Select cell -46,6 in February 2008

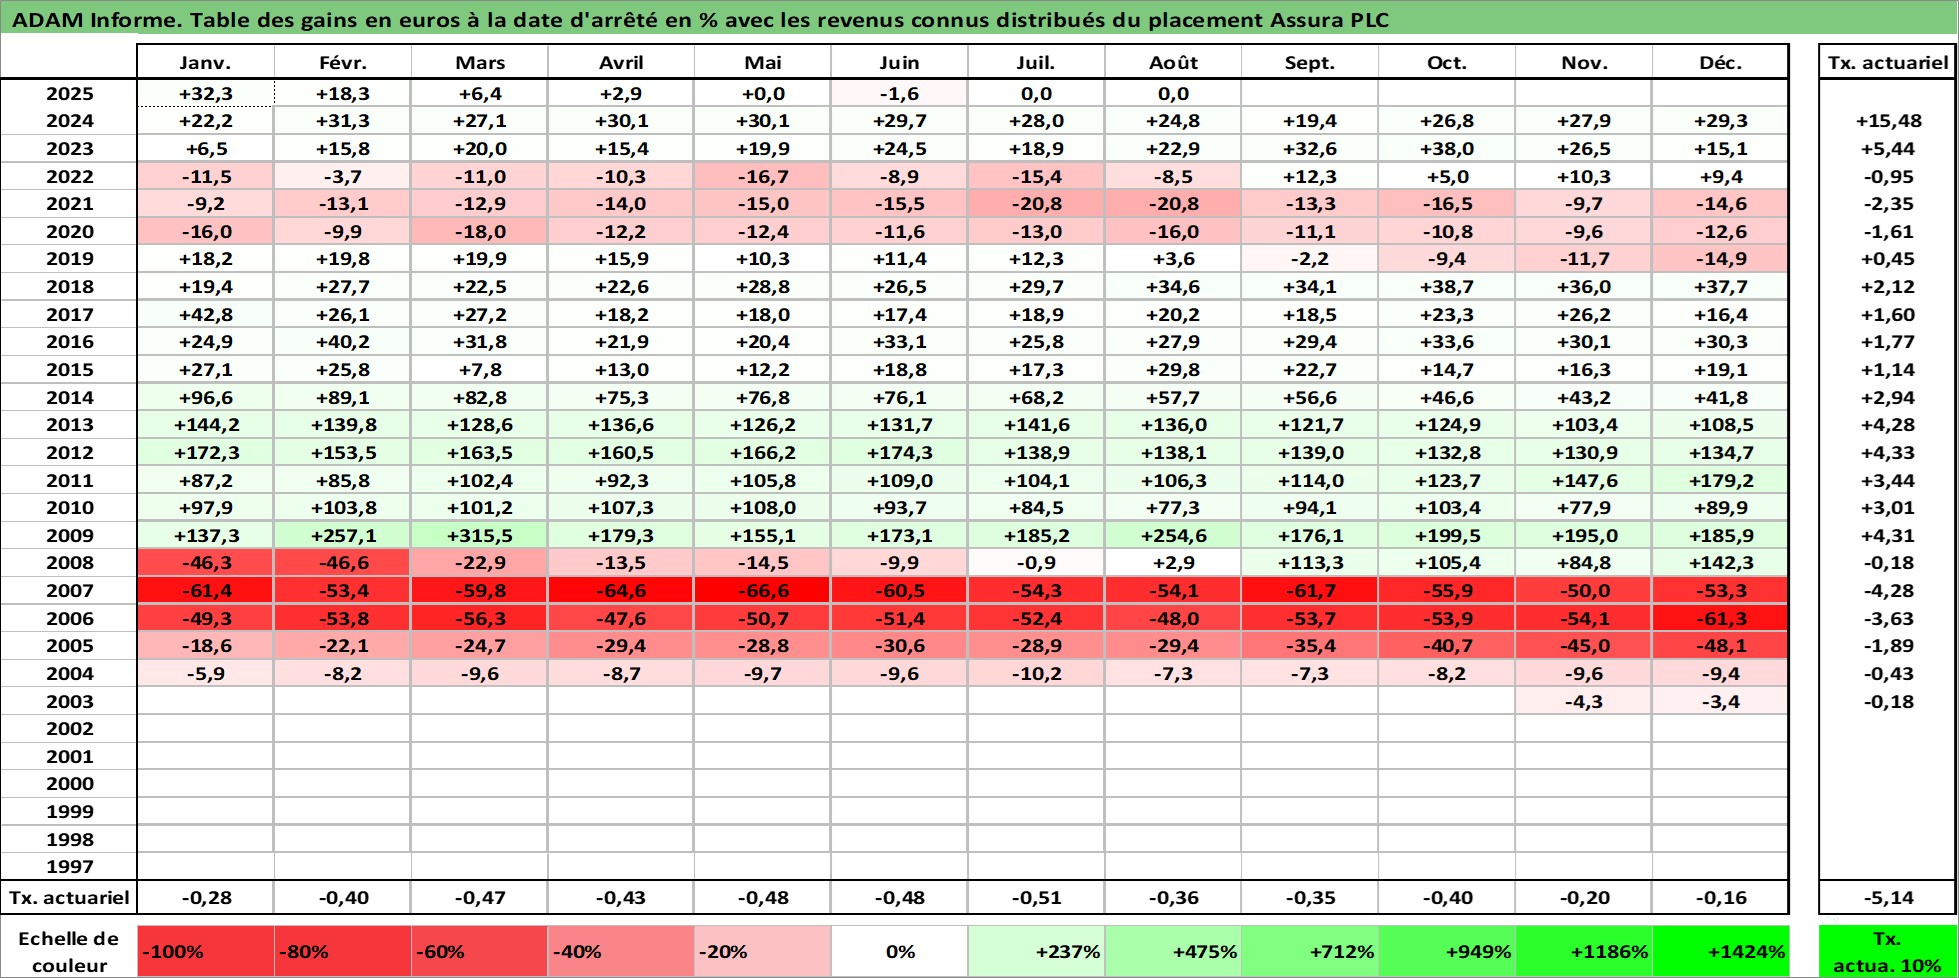[x=343, y=562]
